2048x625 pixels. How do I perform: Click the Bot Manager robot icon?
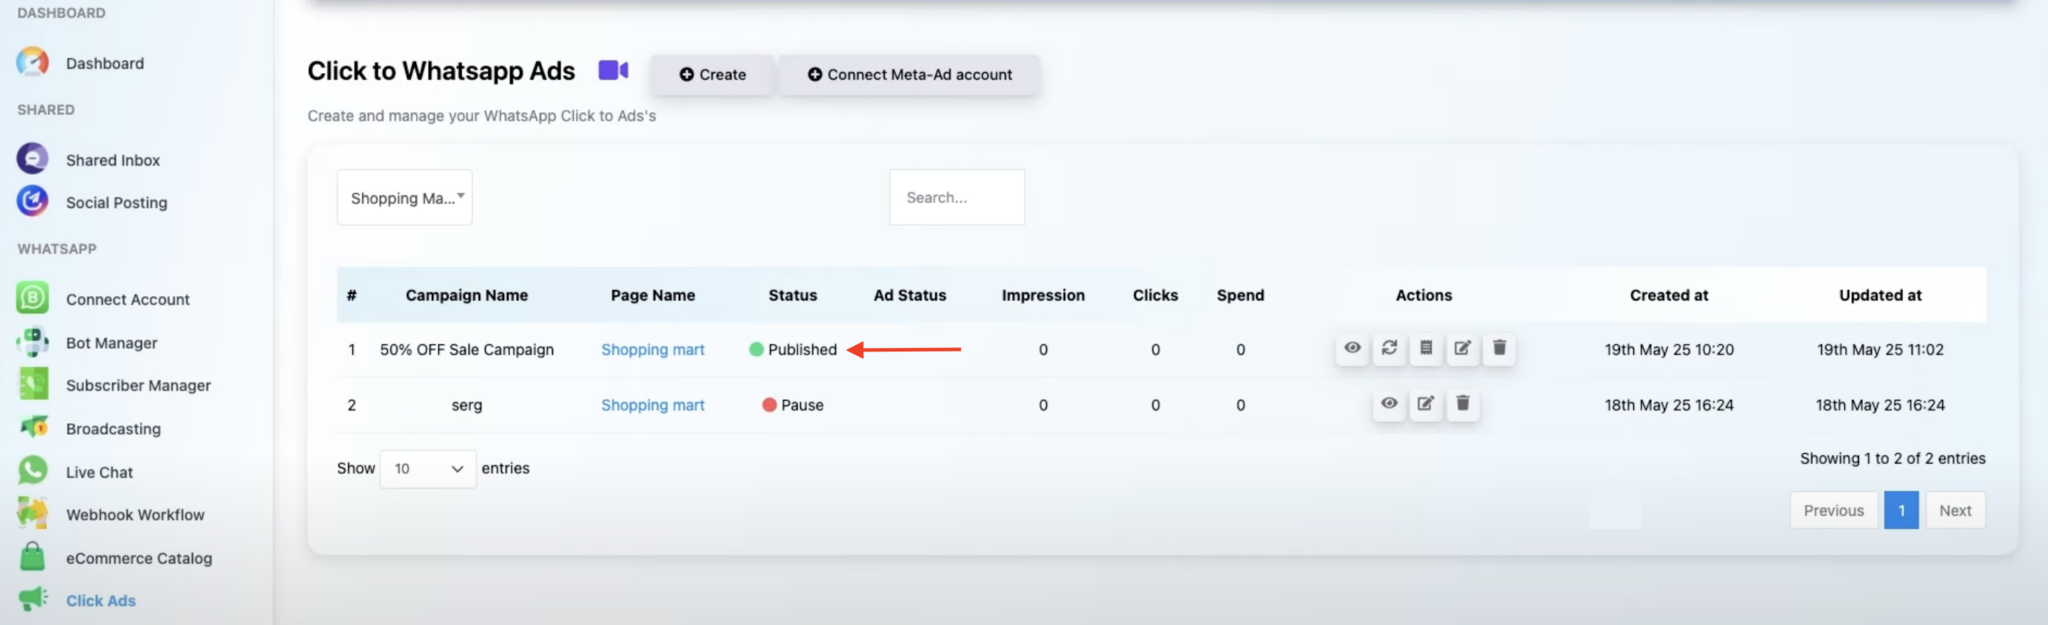click(x=32, y=342)
